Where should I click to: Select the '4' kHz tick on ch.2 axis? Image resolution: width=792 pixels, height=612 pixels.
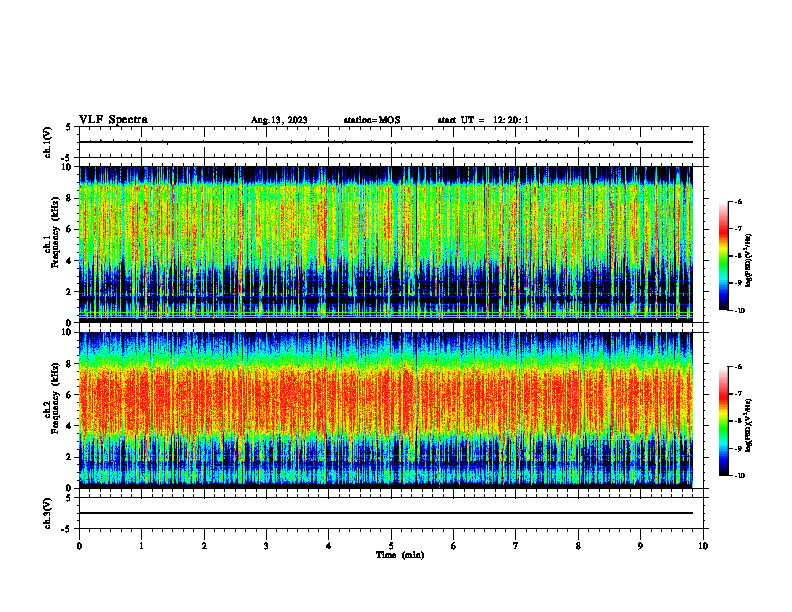[70, 426]
